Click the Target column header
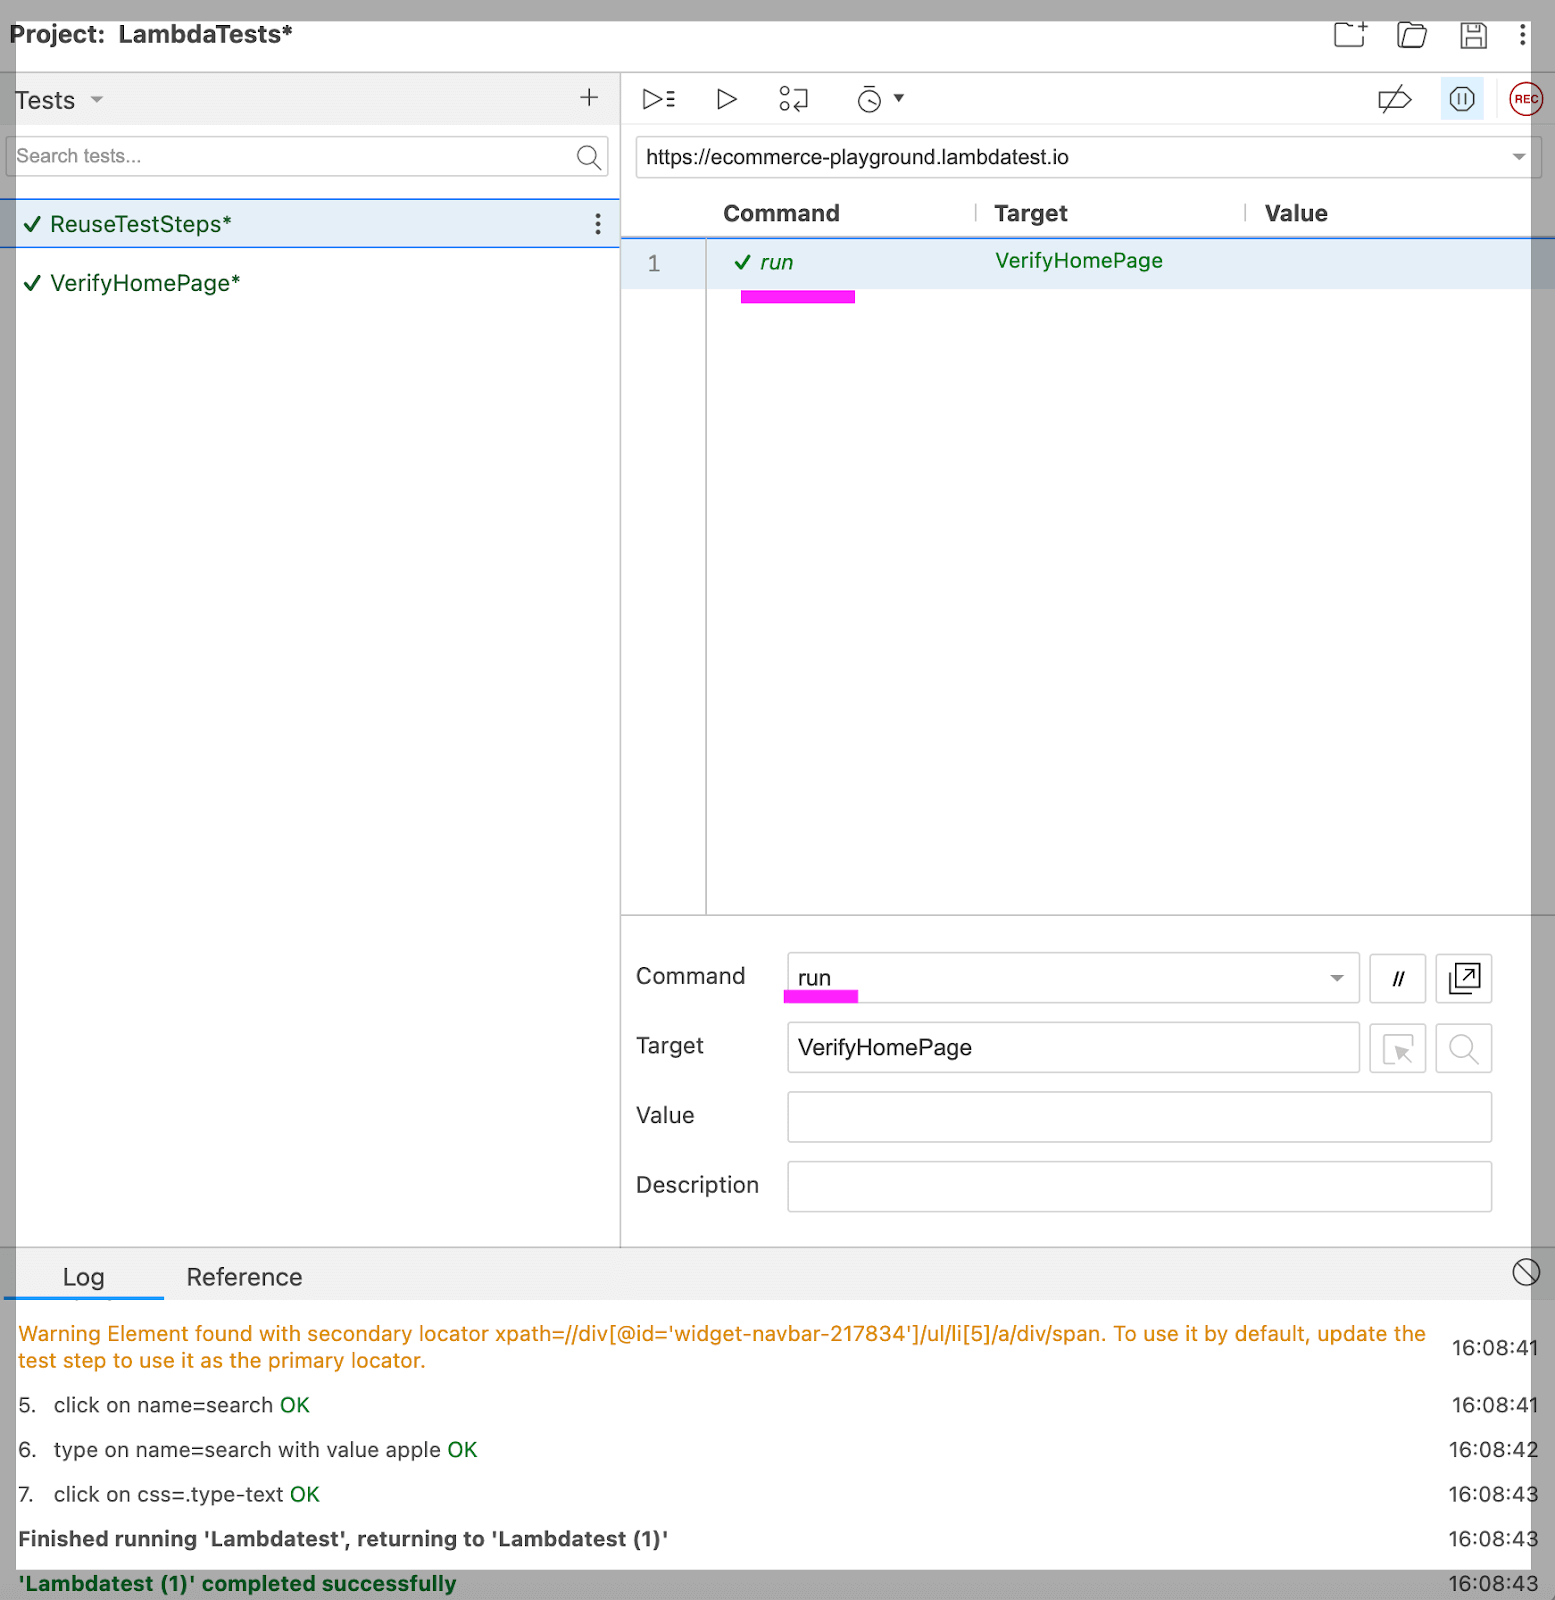Image resolution: width=1555 pixels, height=1600 pixels. [x=1030, y=213]
